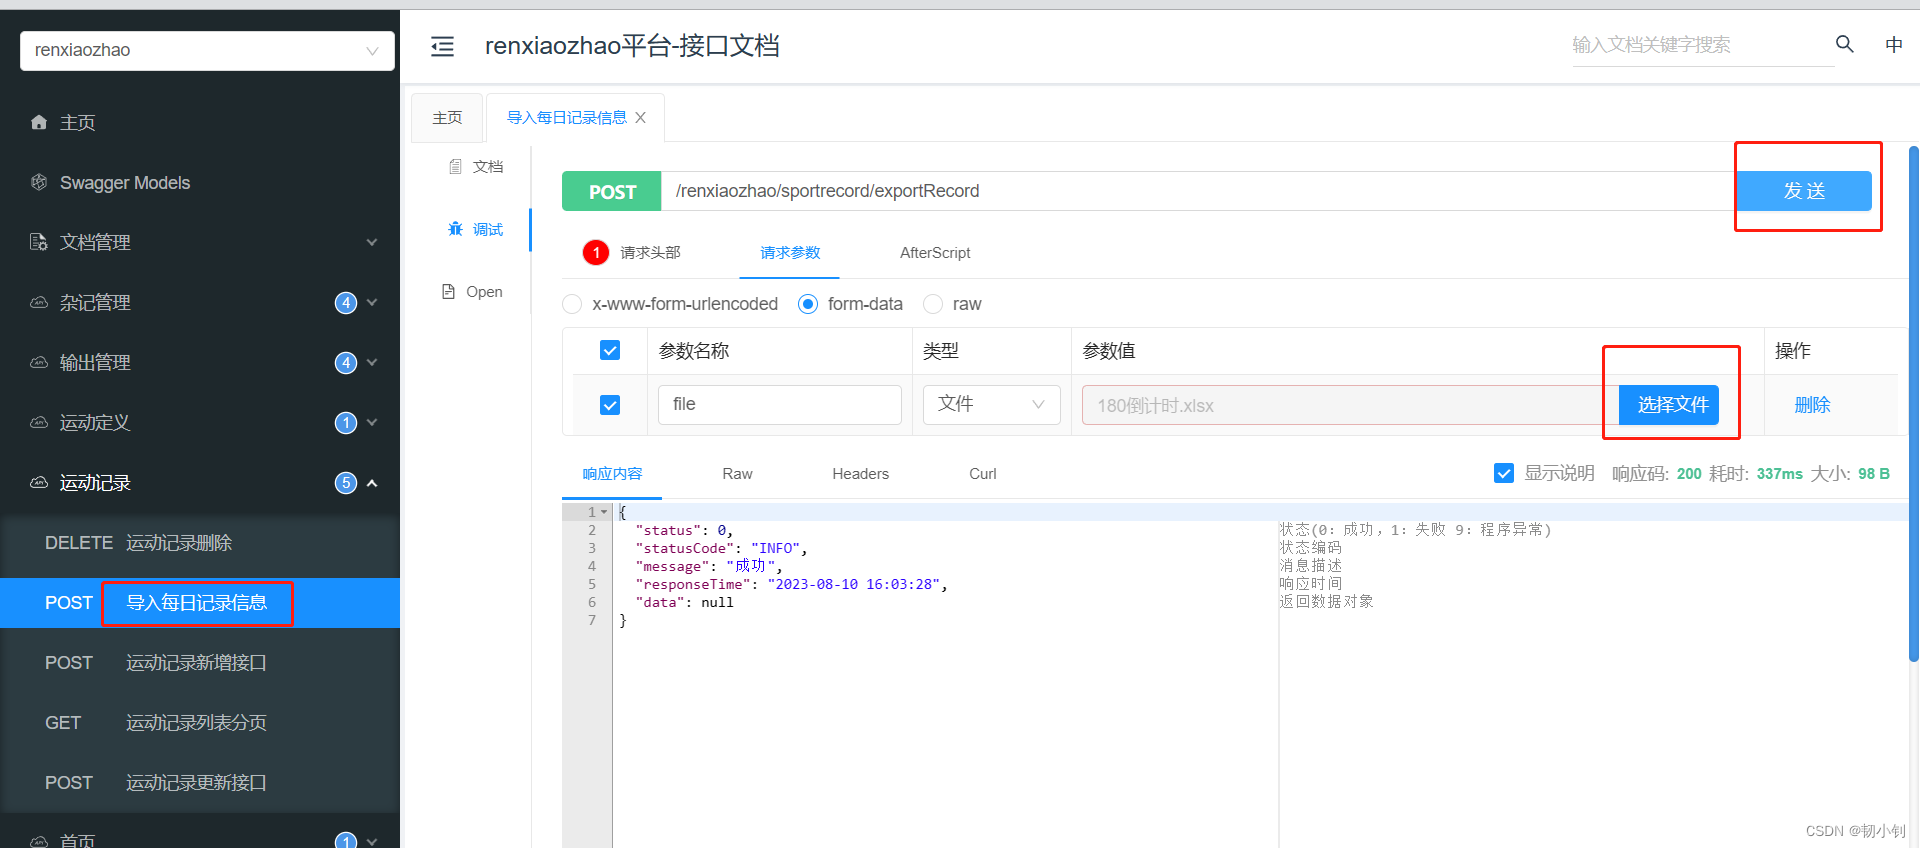The image size is (1920, 848).
Task: Switch to the Raw response tab
Action: click(737, 474)
